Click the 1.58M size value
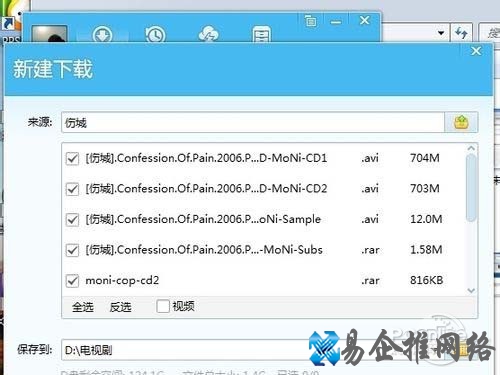 point(426,250)
